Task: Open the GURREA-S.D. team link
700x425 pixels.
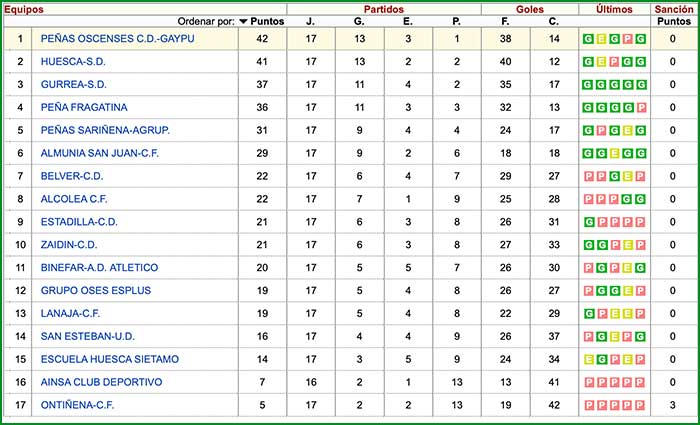Action: click(74, 85)
